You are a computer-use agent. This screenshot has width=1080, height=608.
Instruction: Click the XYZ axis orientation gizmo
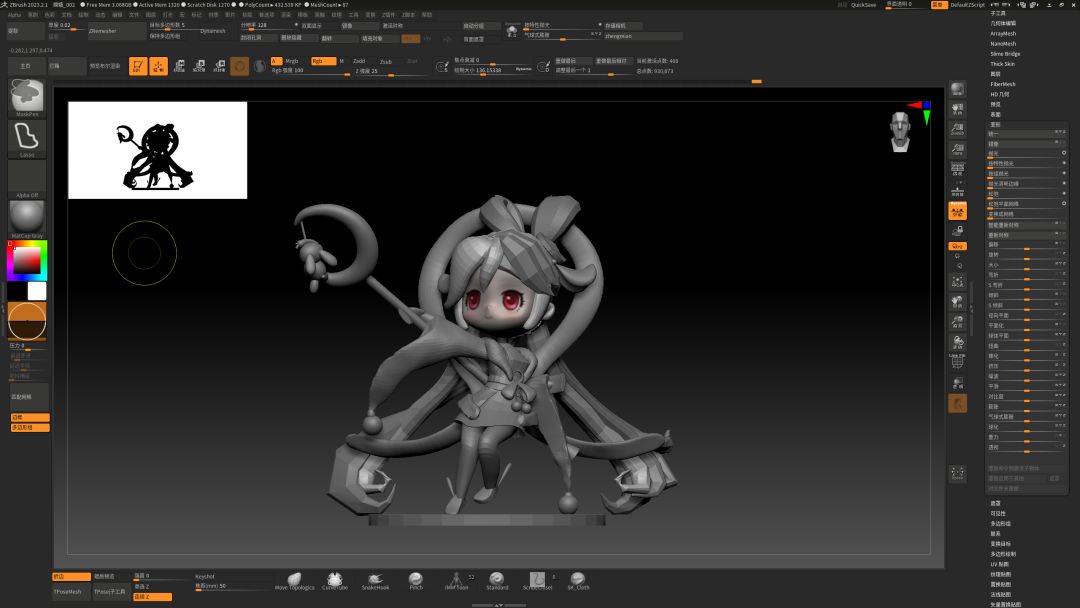coord(922,111)
